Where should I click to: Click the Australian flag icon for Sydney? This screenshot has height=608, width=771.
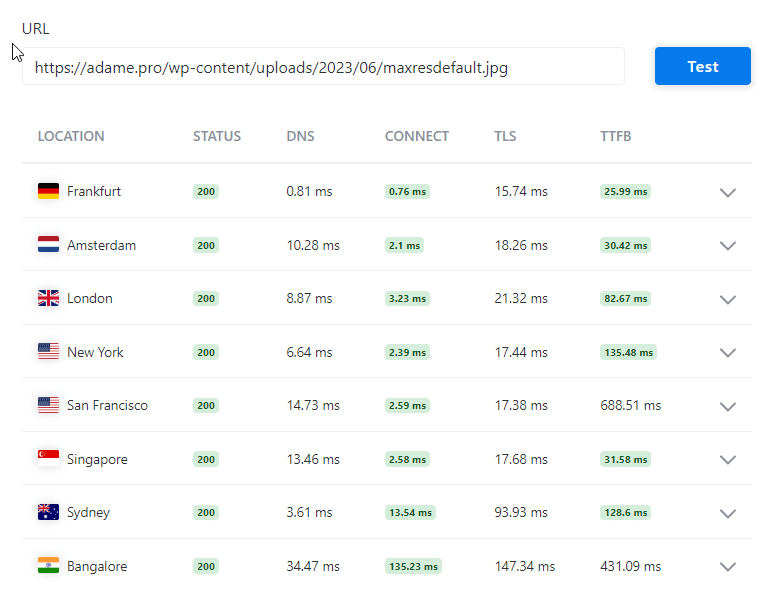click(48, 512)
